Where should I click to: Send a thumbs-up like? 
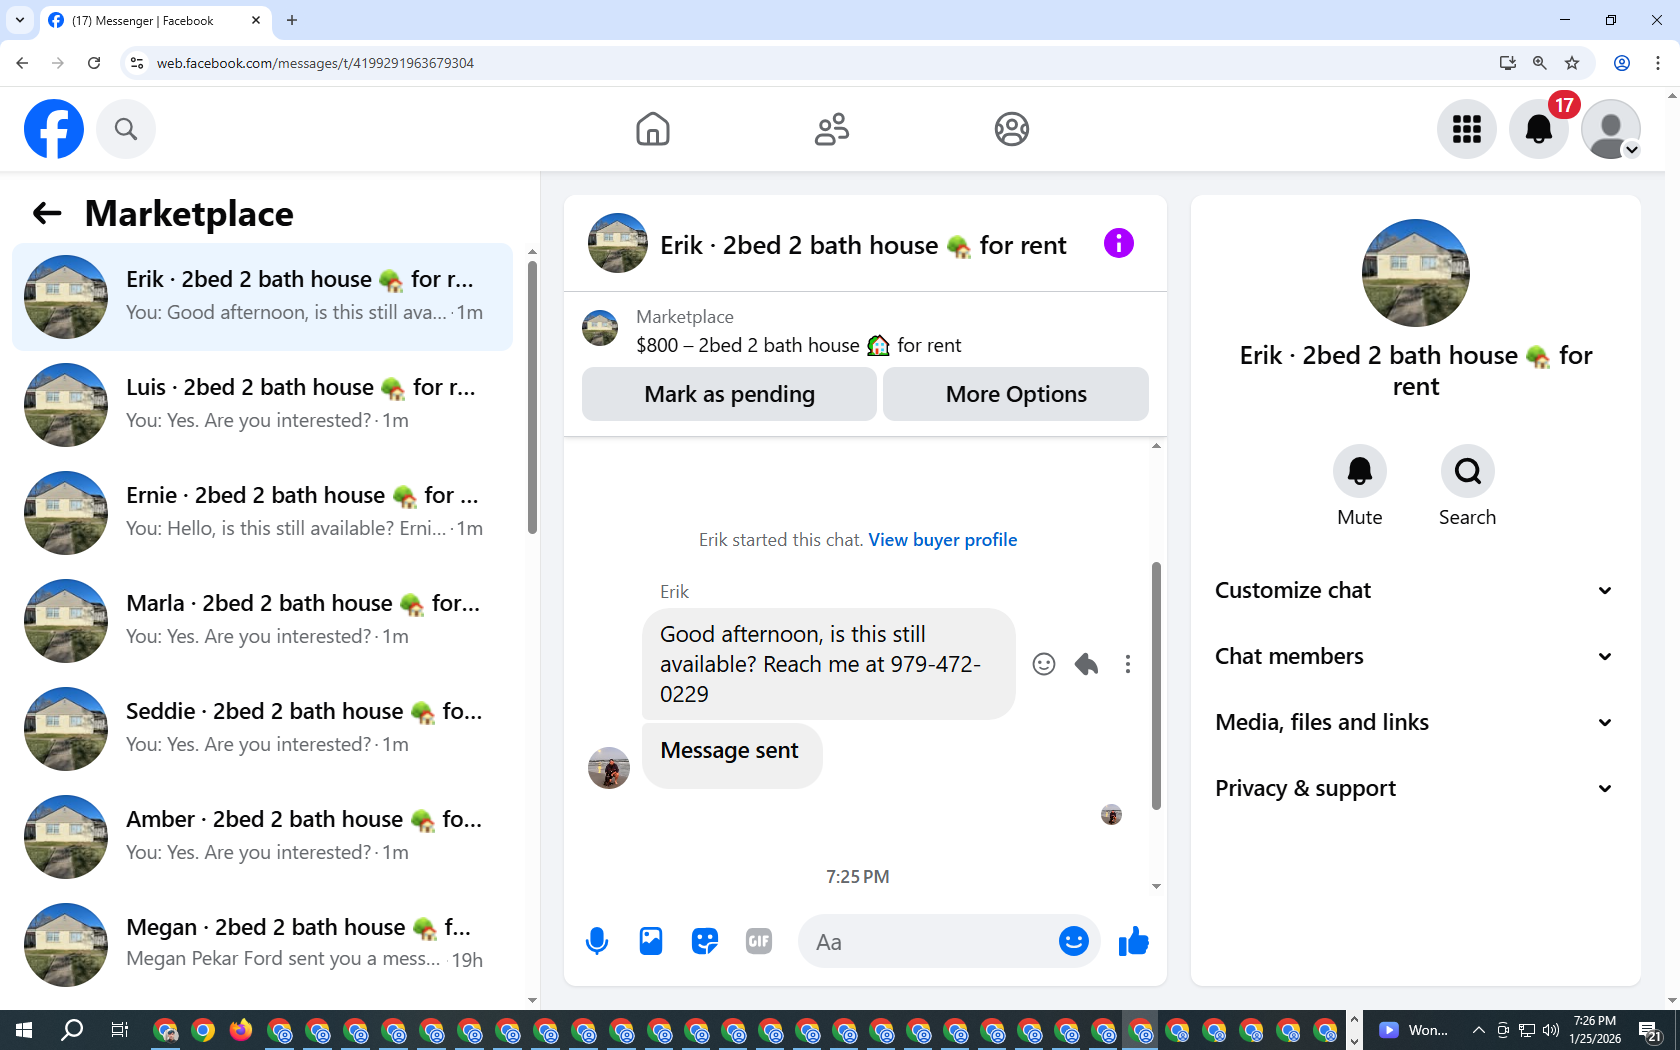tap(1134, 941)
